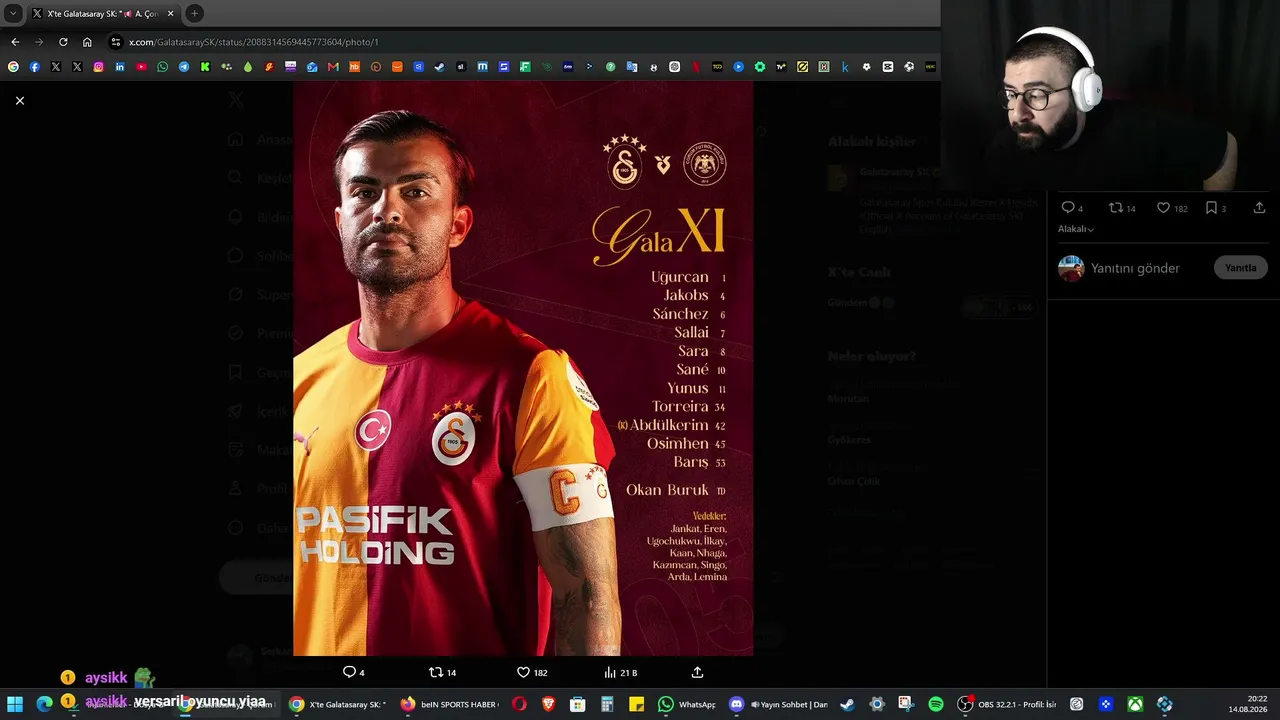This screenshot has height=720, width=1280.
Task: Open the tab search dropdown
Action: click(13, 14)
